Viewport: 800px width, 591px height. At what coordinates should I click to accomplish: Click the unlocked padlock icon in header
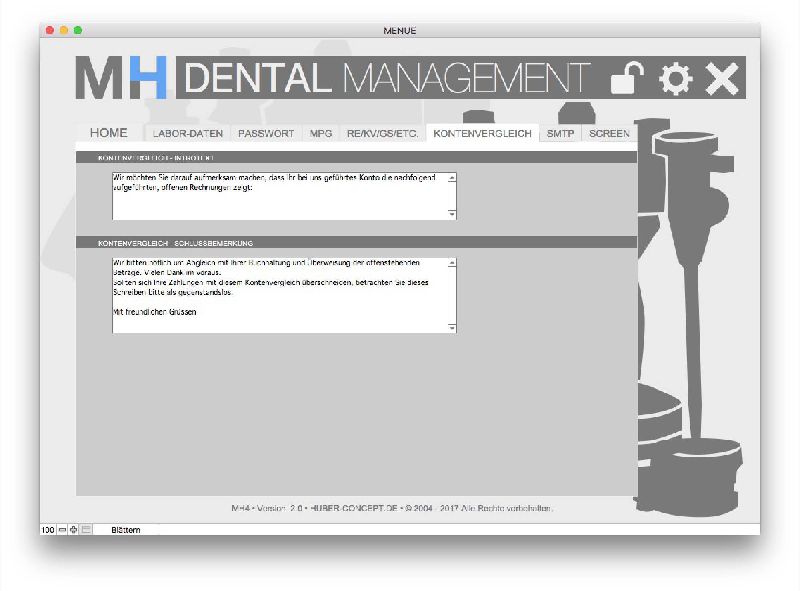[x=628, y=78]
